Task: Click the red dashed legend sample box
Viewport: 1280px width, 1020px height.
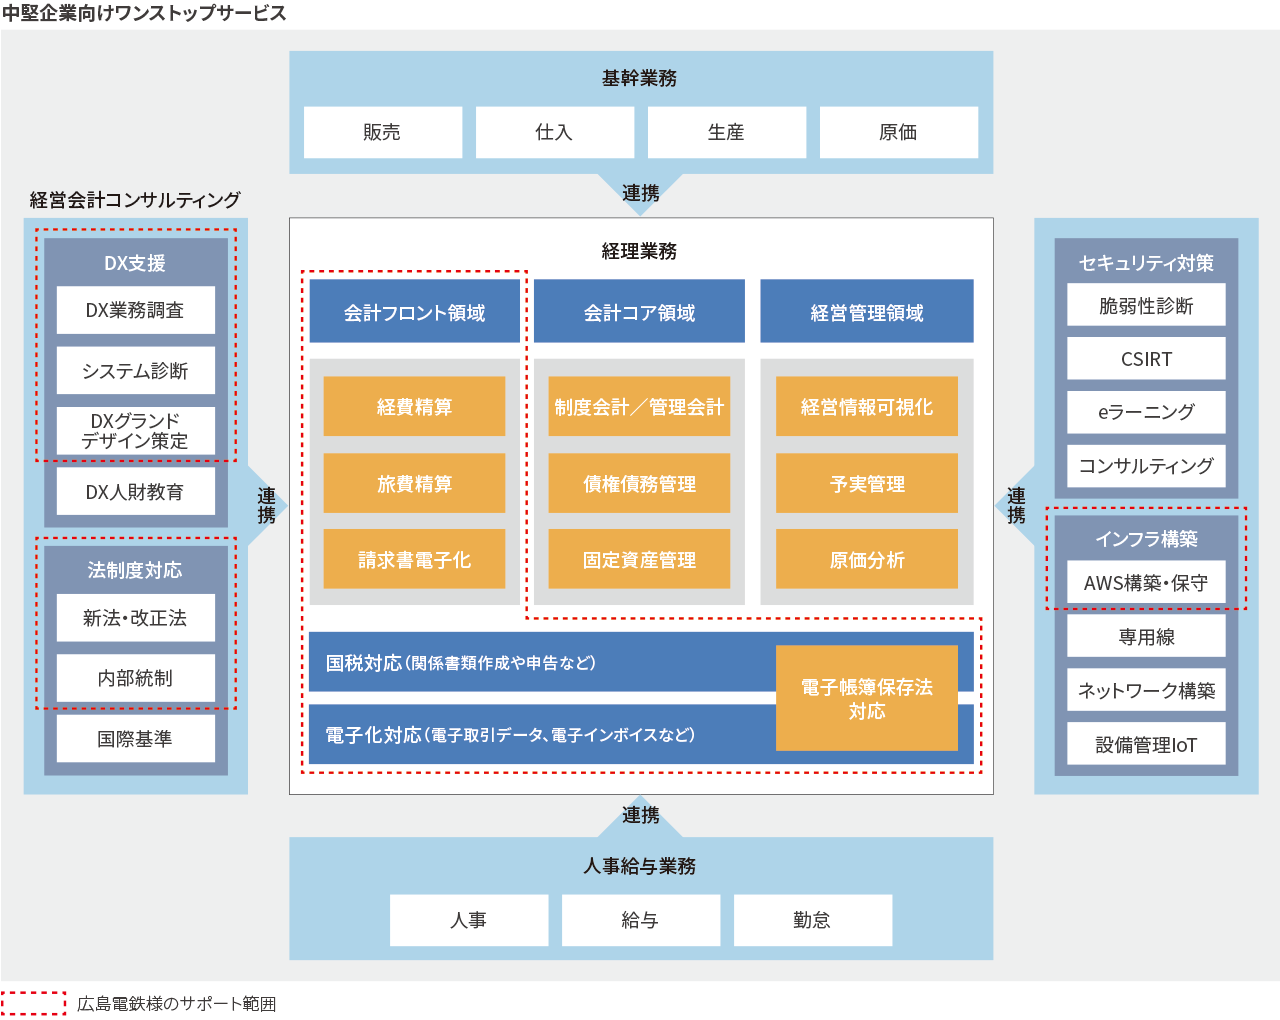Action: [x=34, y=1003]
